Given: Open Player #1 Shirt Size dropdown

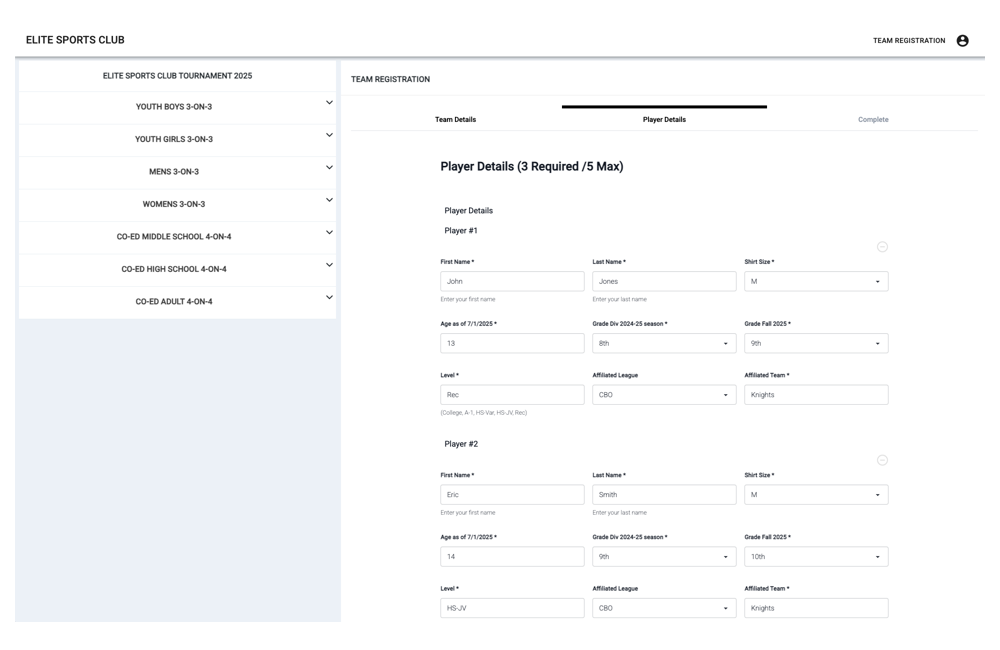Looking at the screenshot, I should tap(815, 282).
